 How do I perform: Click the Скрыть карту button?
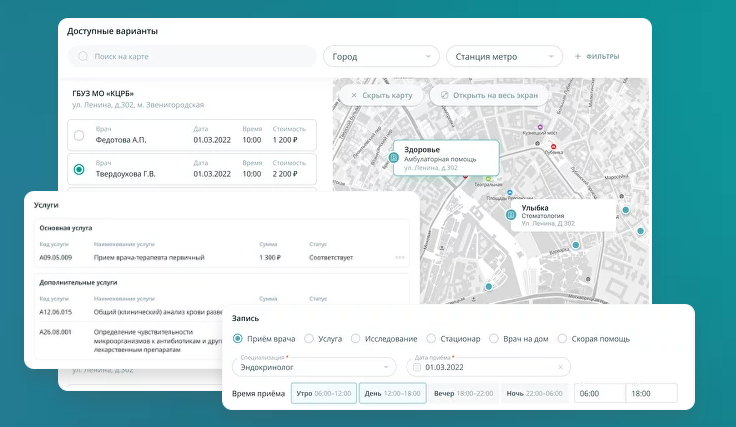(x=380, y=95)
